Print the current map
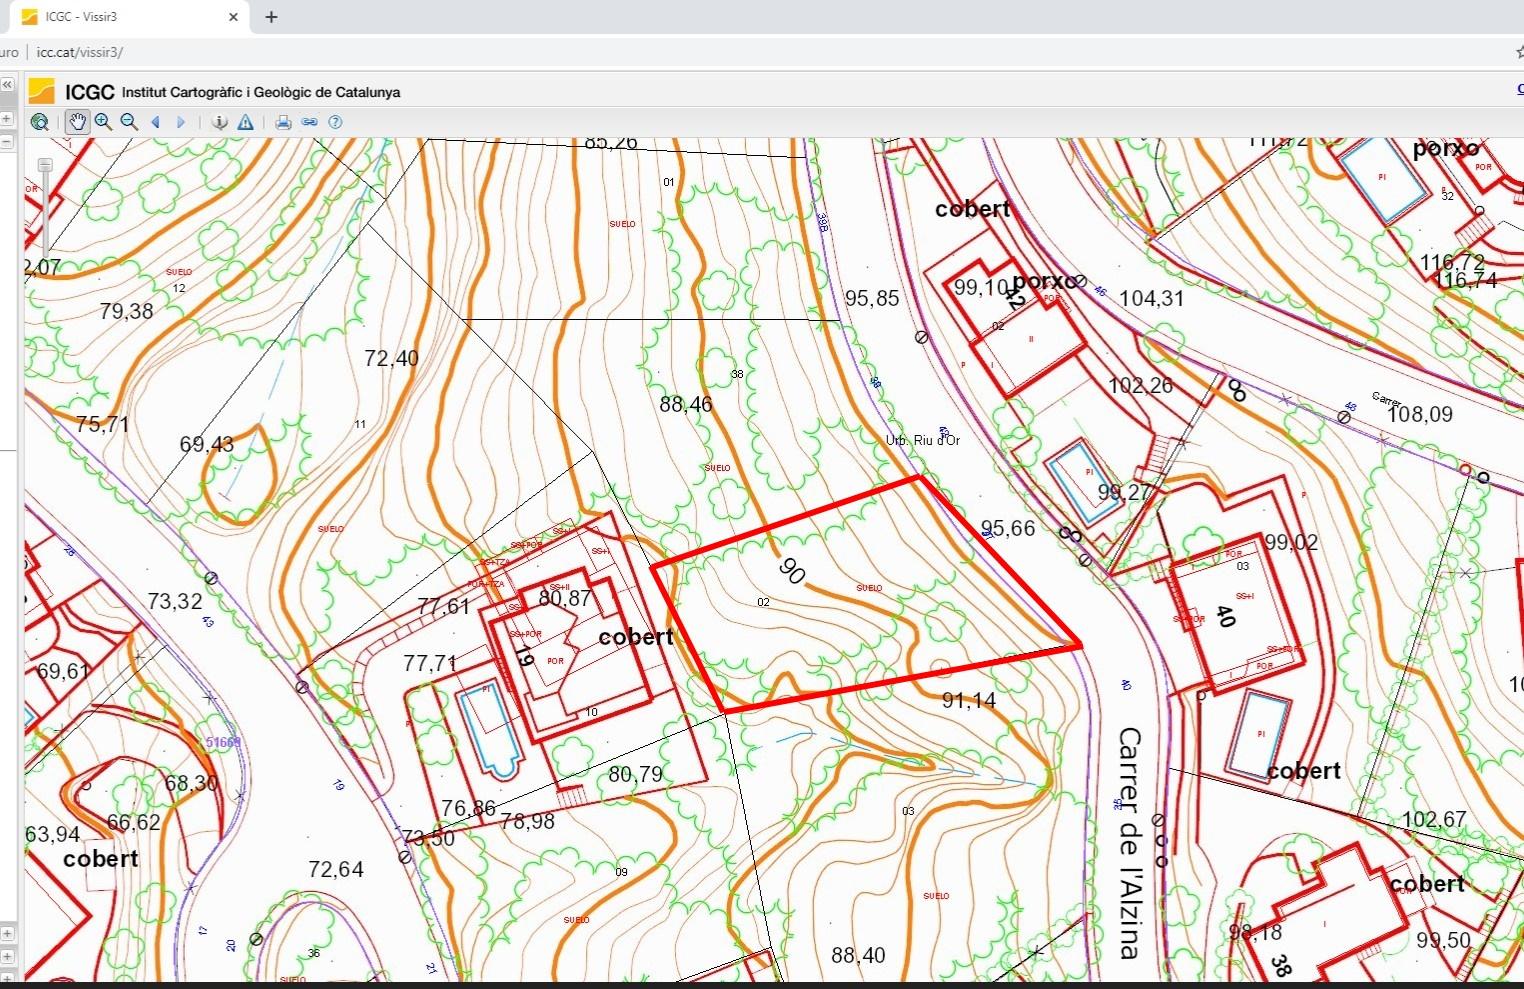Image resolution: width=1524 pixels, height=989 pixels. pos(283,122)
